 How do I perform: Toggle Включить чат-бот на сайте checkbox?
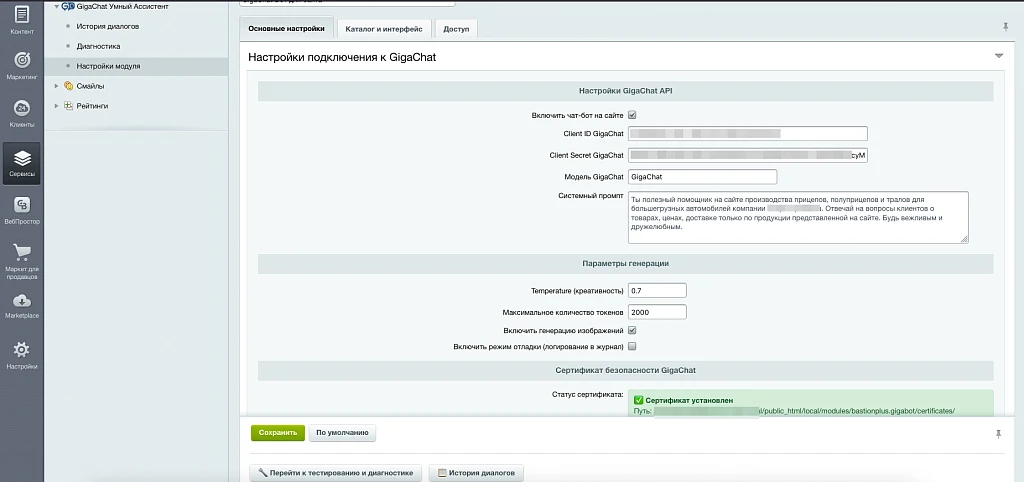point(632,115)
